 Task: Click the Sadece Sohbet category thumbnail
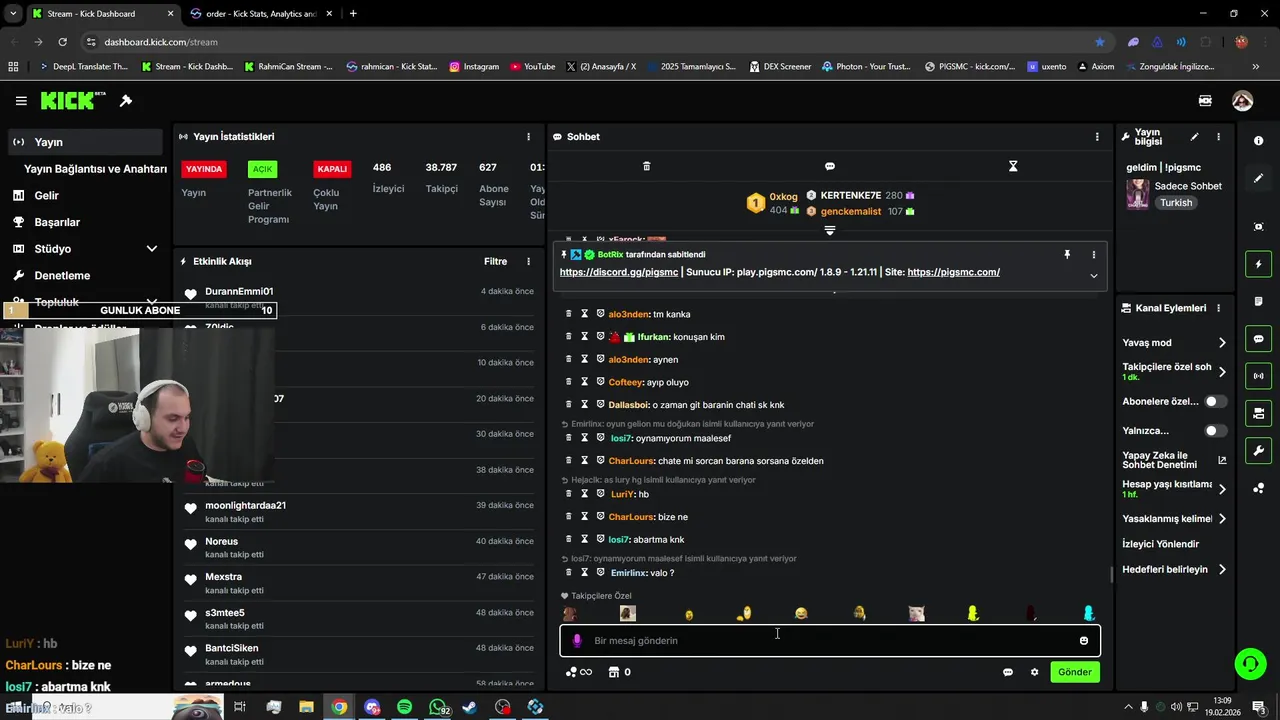coord(1137,194)
